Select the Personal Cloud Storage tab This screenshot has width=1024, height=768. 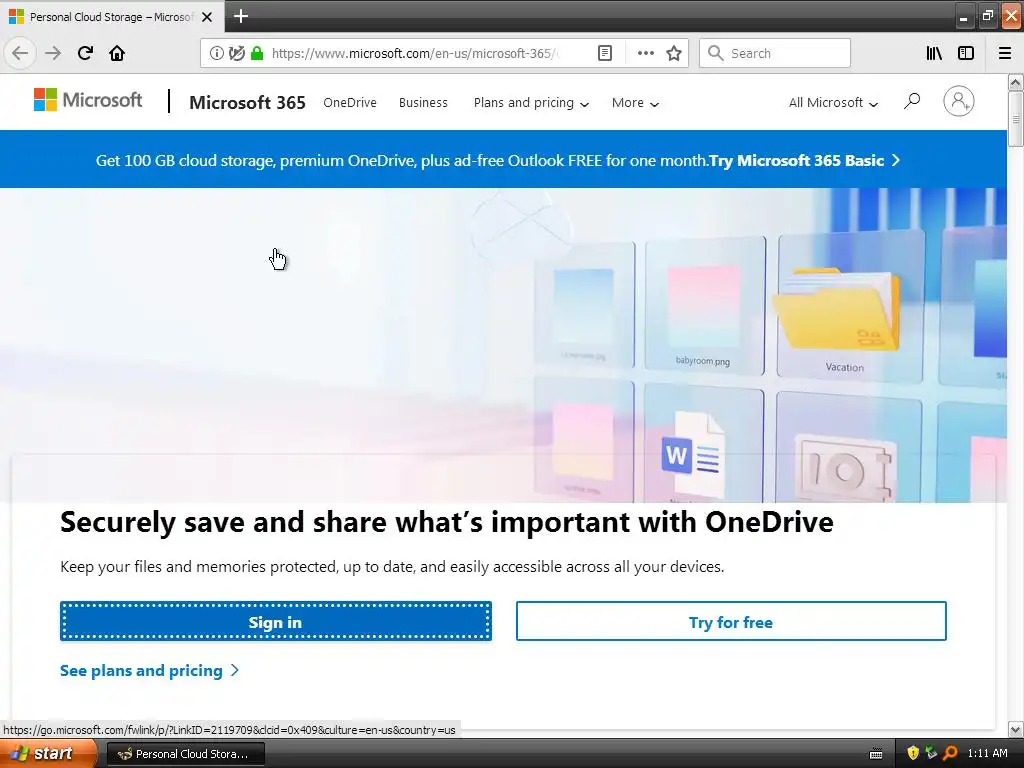(x=112, y=17)
